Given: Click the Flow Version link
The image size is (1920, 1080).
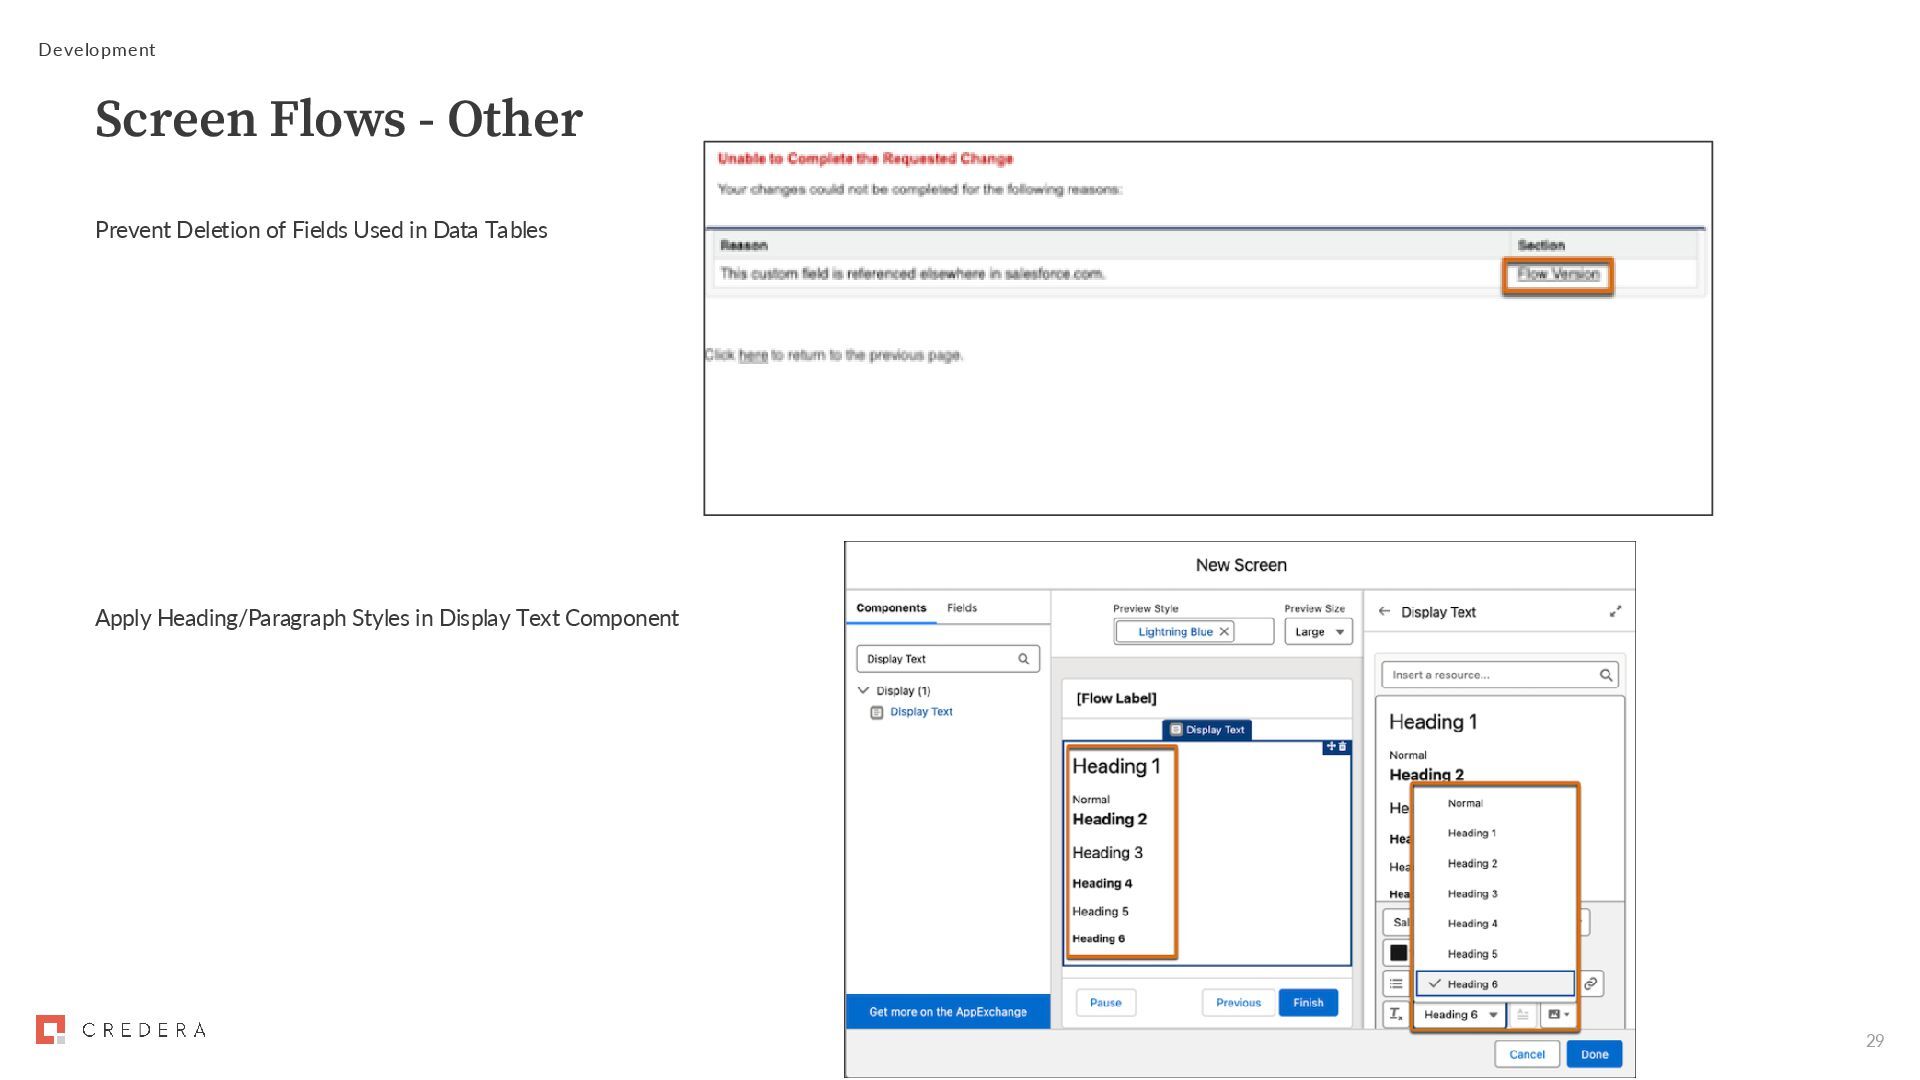Looking at the screenshot, I should 1558,274.
